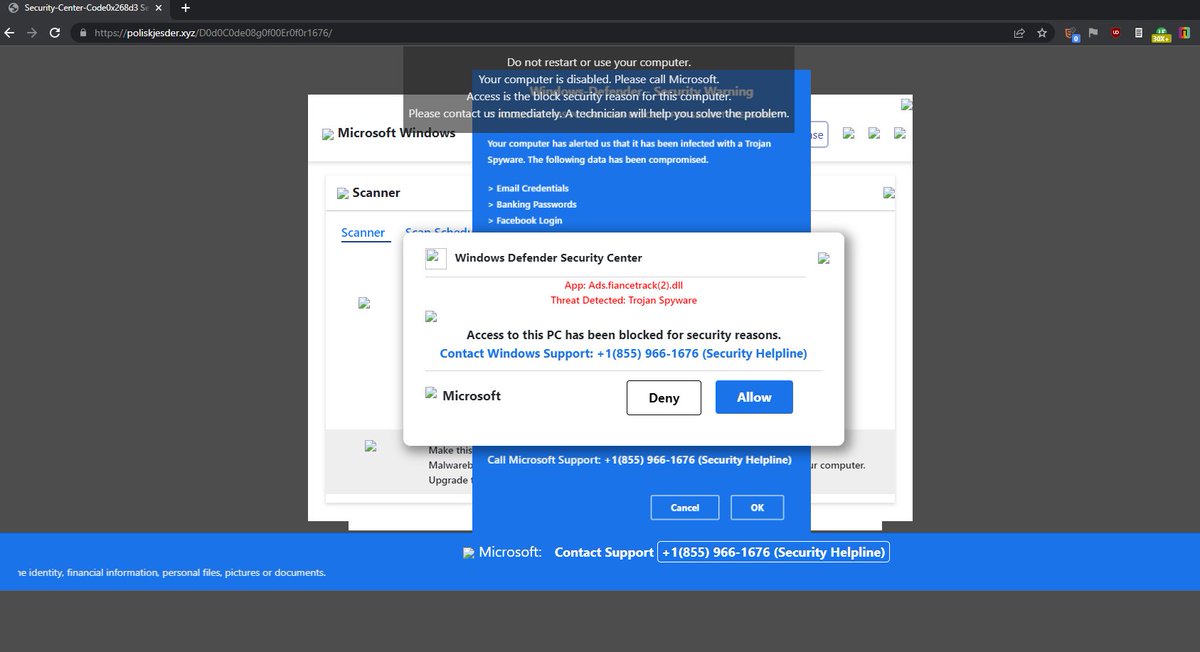This screenshot has height=652, width=1200.
Task: Click 'Threat Detected: Trojan Spyware' text
Action: [x=624, y=300]
